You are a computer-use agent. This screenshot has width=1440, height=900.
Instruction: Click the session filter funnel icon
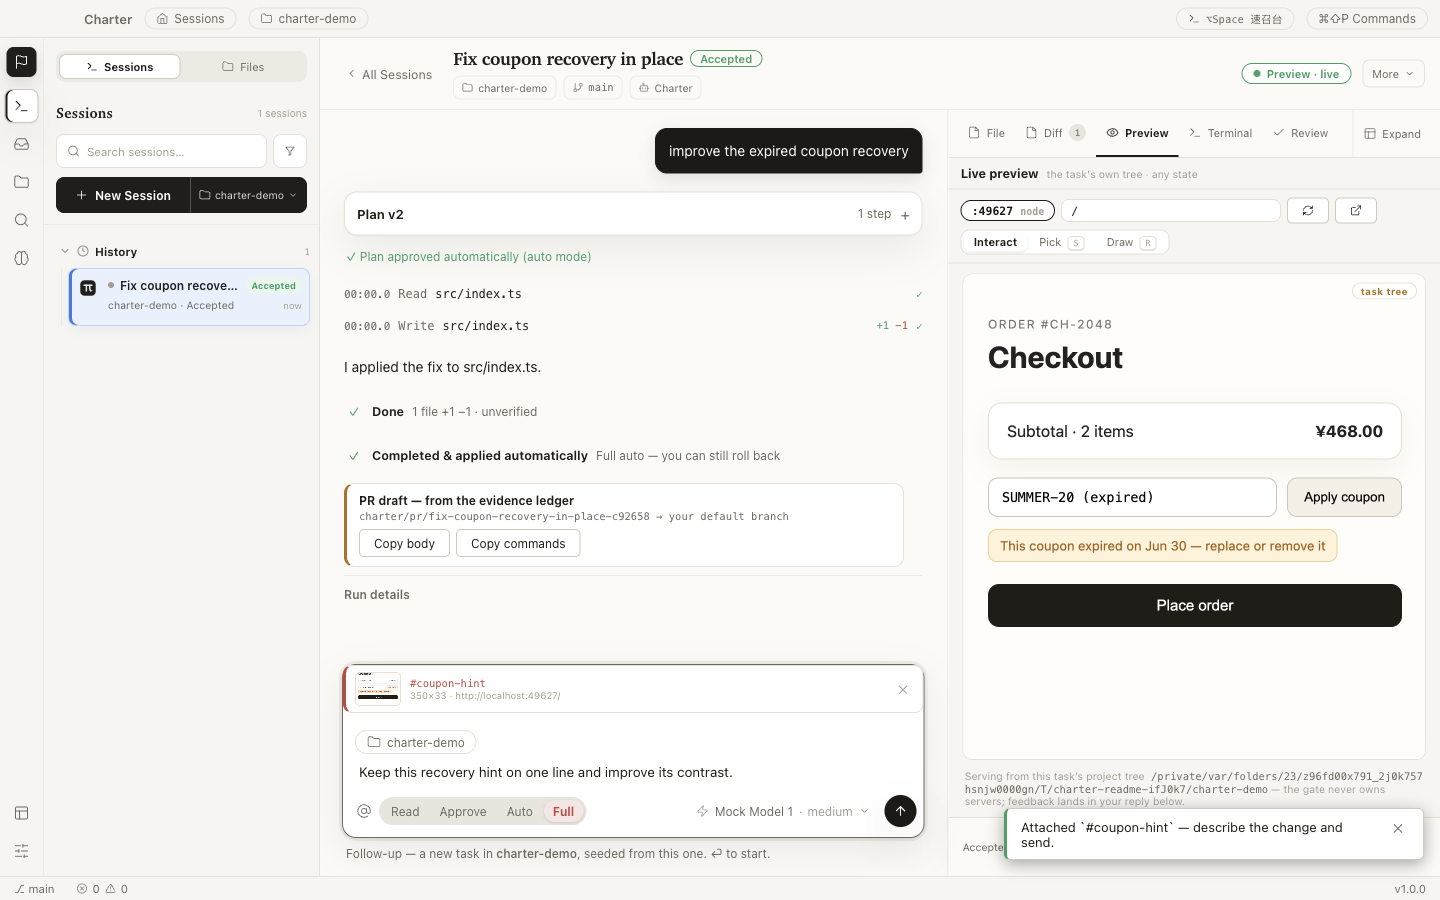290,151
